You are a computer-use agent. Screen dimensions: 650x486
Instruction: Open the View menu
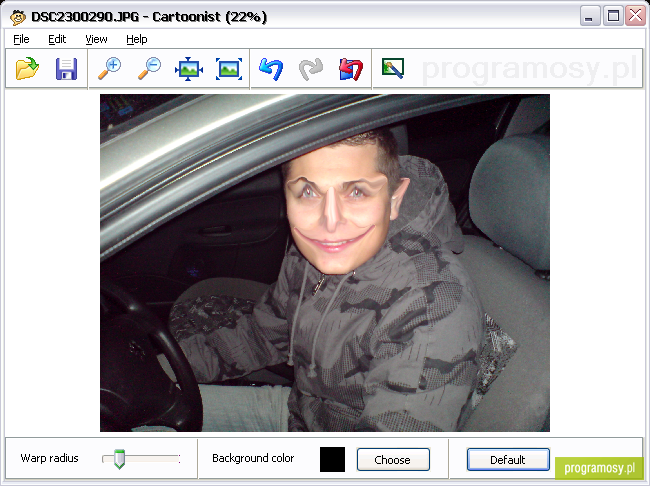[96, 39]
